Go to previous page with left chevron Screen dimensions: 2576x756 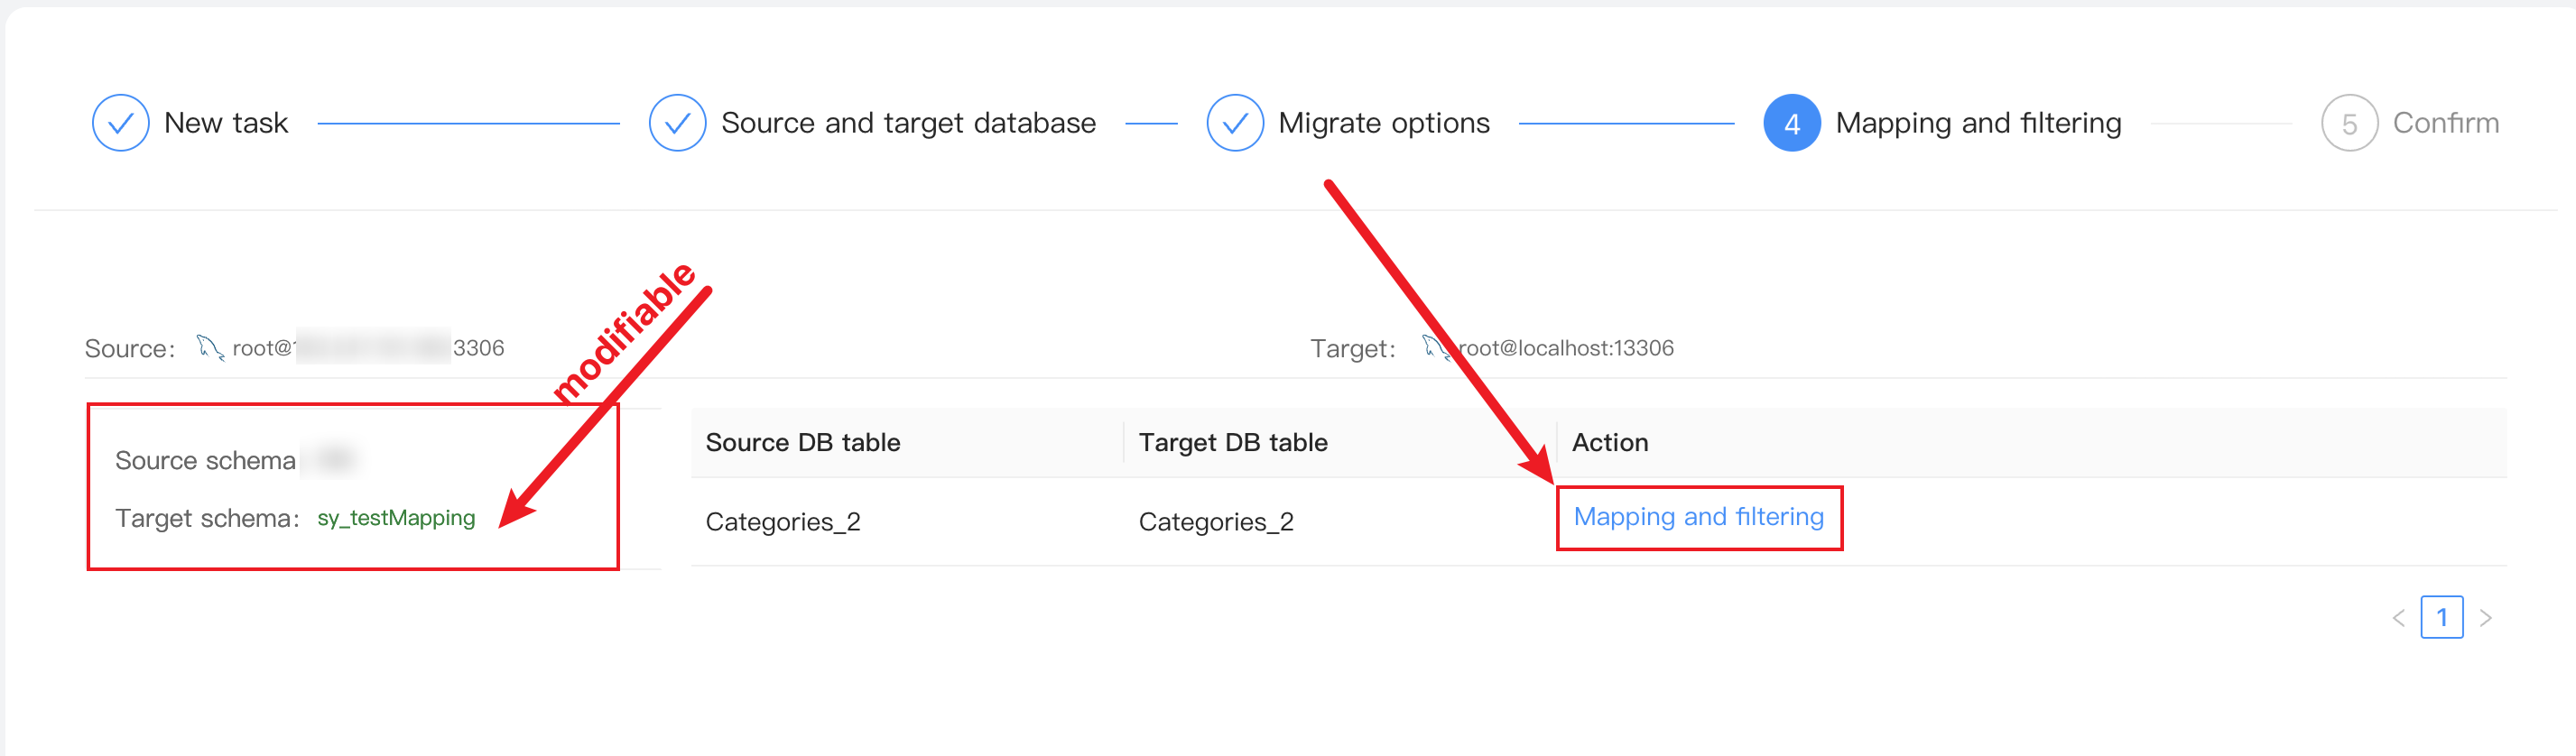coord(2398,618)
